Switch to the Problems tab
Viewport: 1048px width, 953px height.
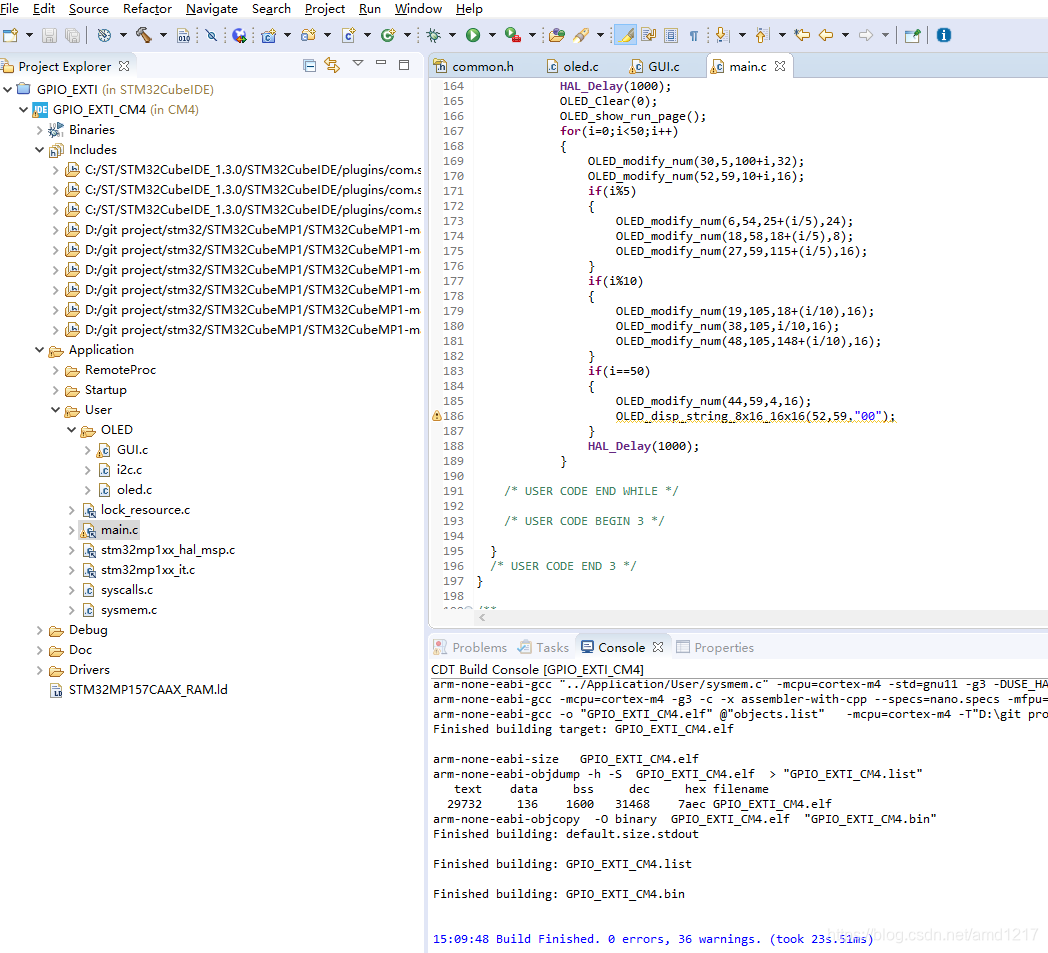click(471, 648)
